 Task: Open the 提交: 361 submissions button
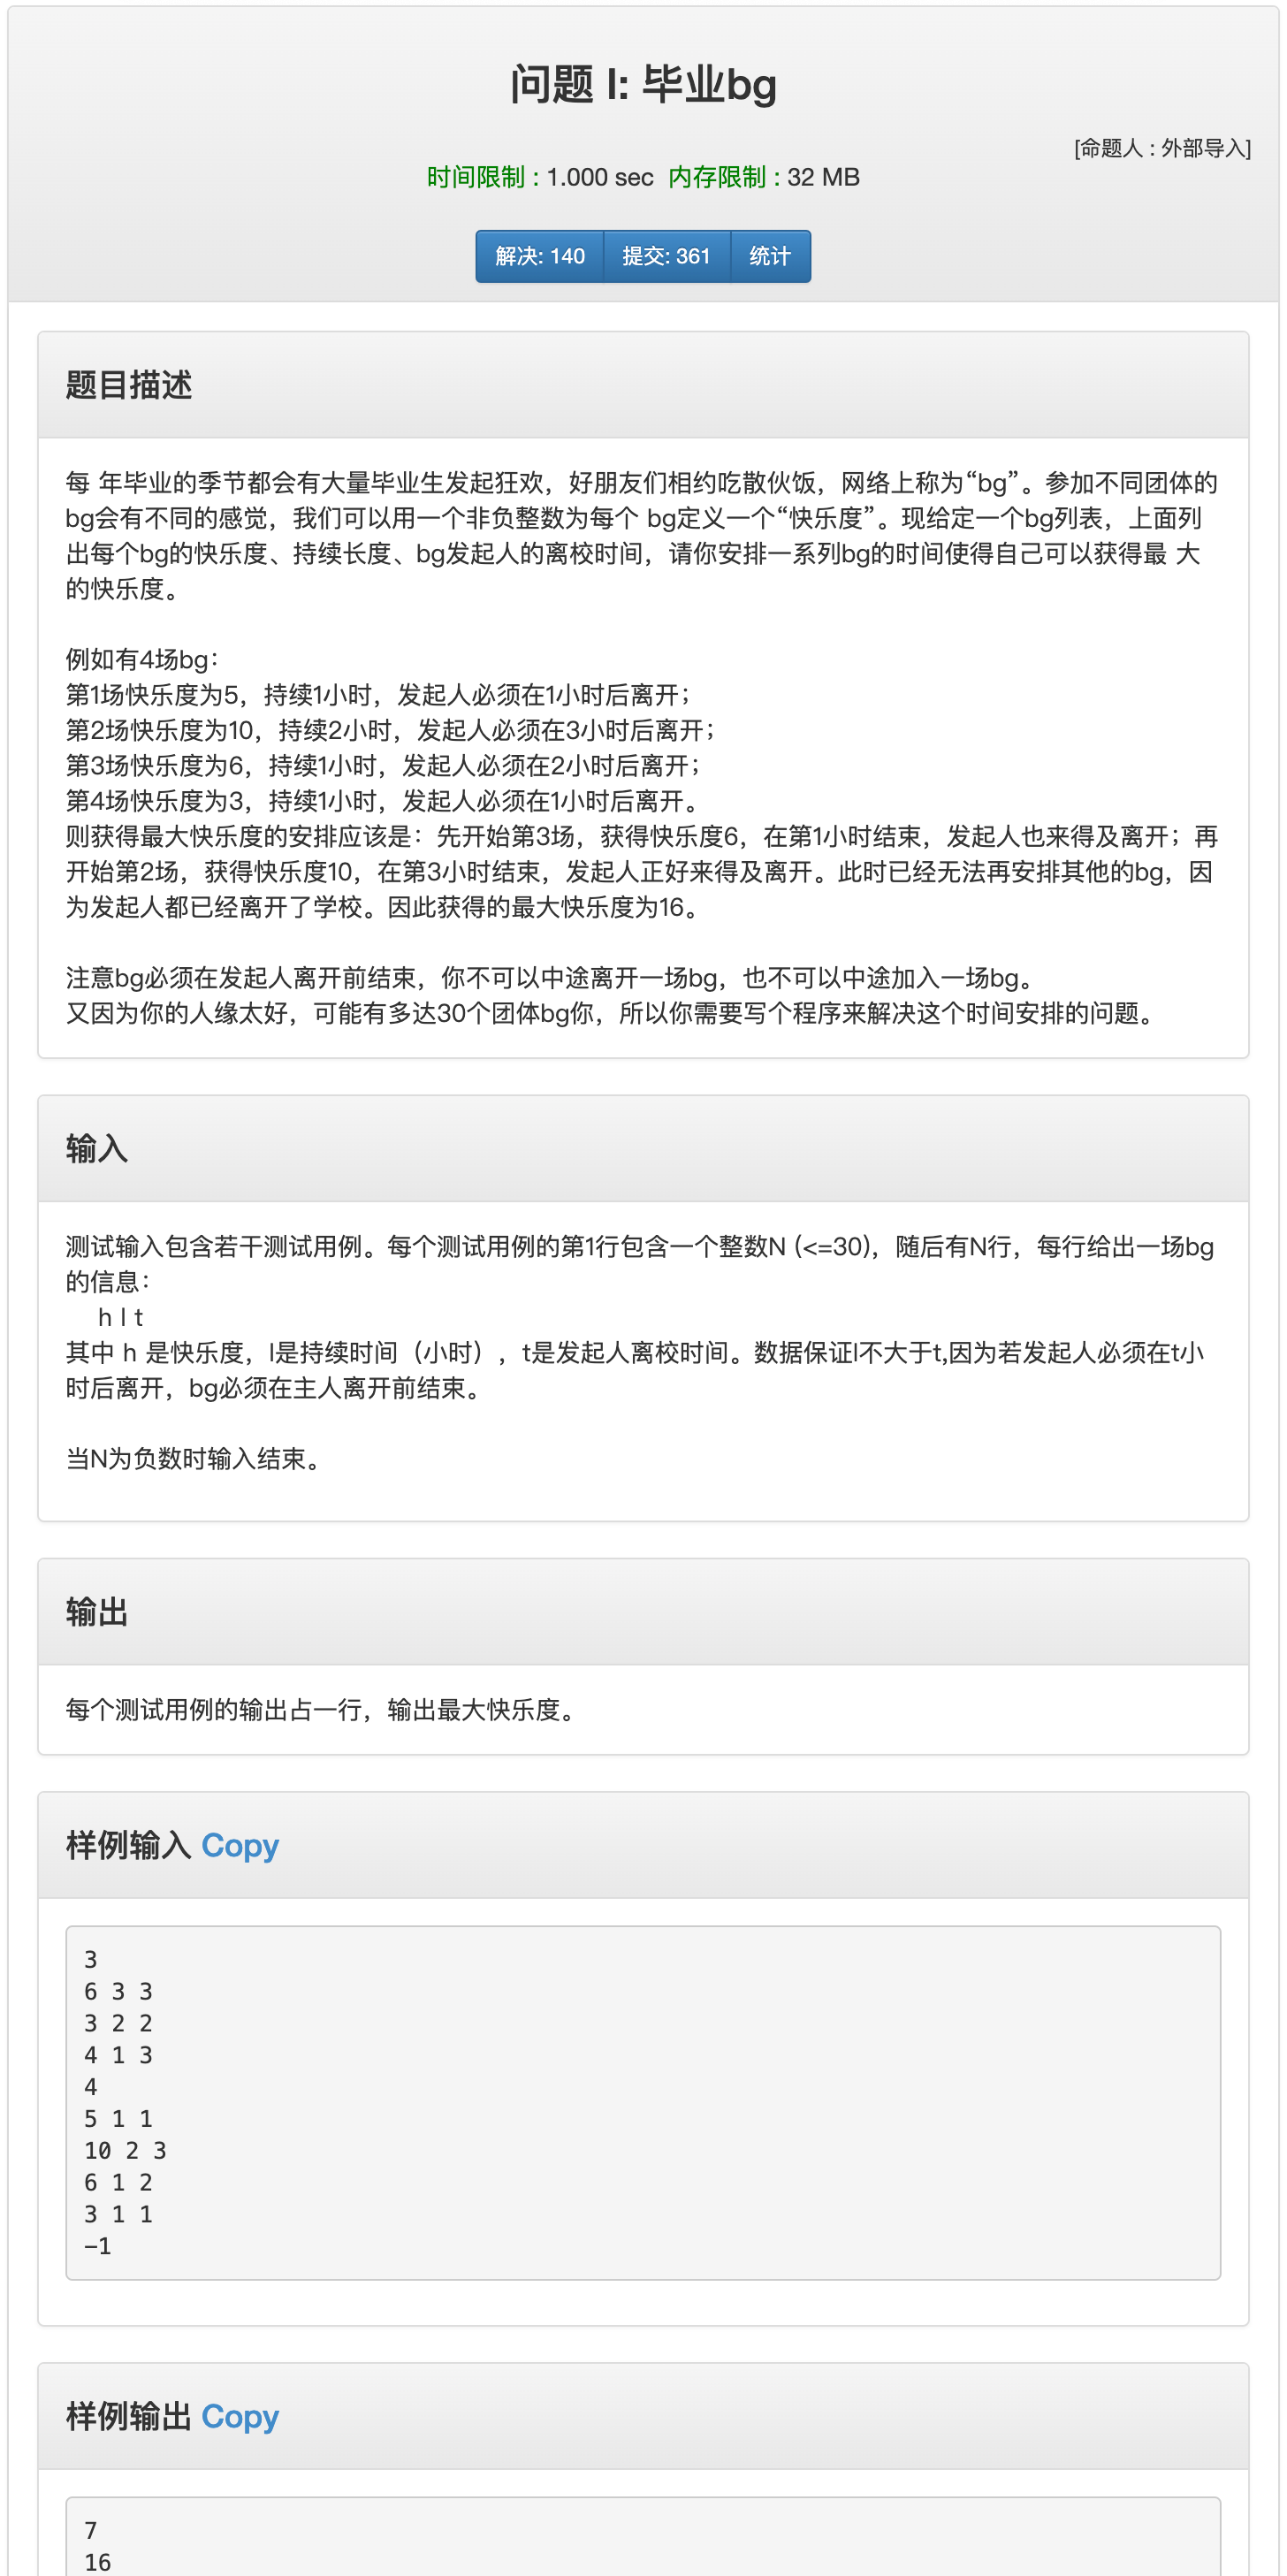tap(666, 256)
